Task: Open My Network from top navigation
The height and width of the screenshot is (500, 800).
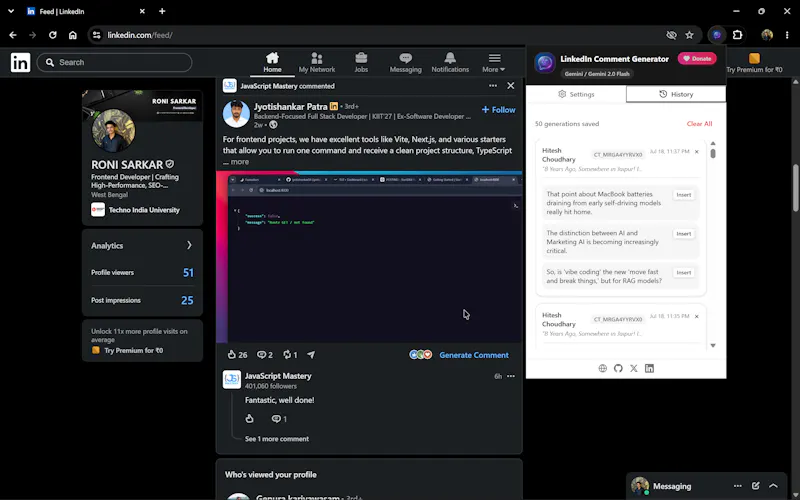Action: pos(317,62)
